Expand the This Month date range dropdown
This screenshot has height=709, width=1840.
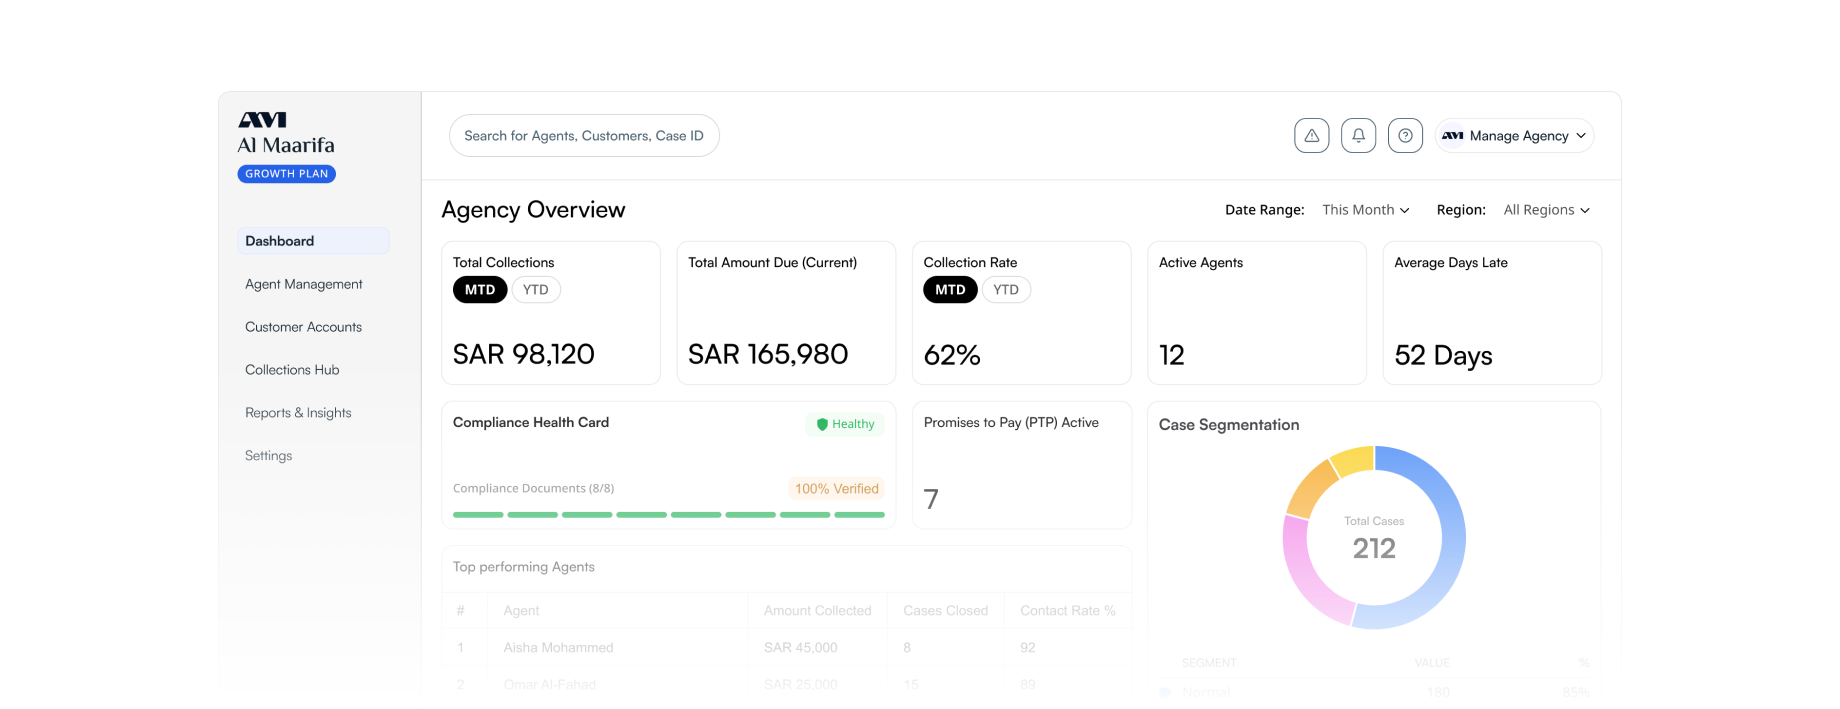(x=1365, y=210)
